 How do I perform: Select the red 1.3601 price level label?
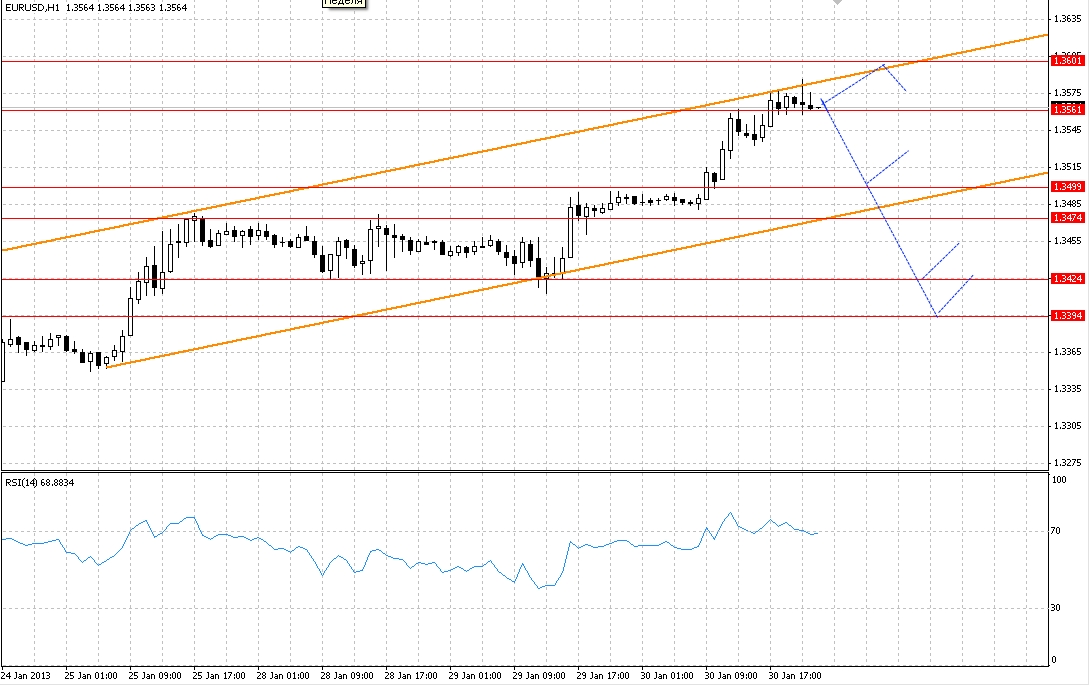pos(1068,61)
